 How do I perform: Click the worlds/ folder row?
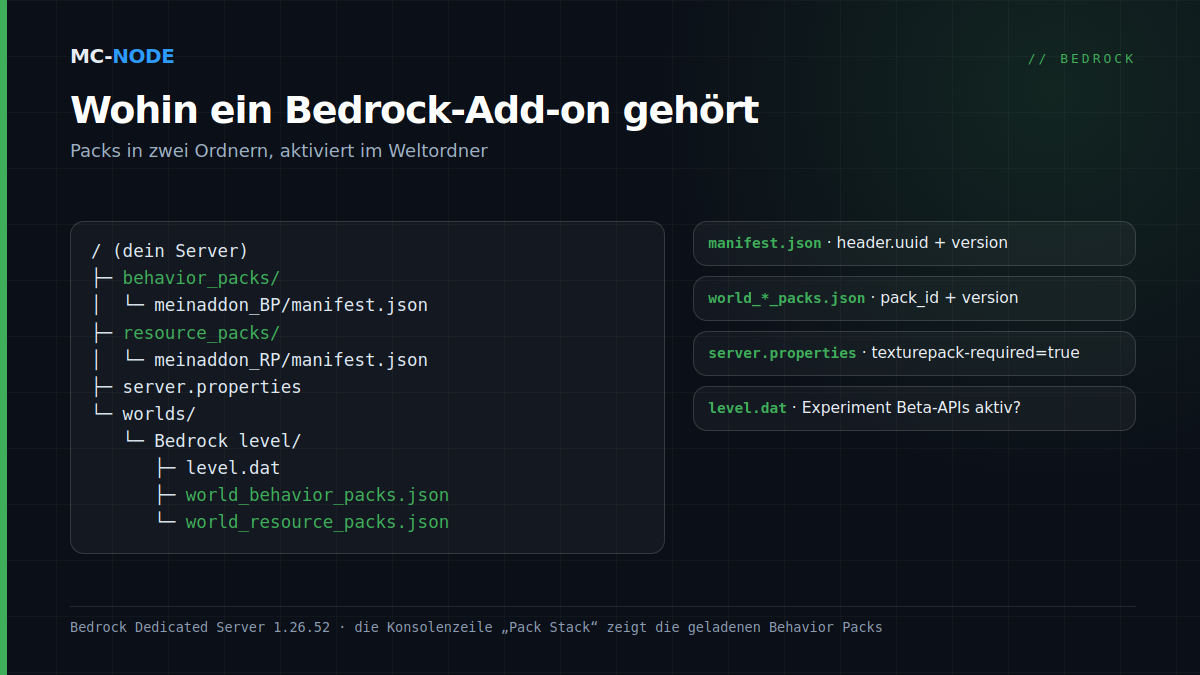pos(159,413)
